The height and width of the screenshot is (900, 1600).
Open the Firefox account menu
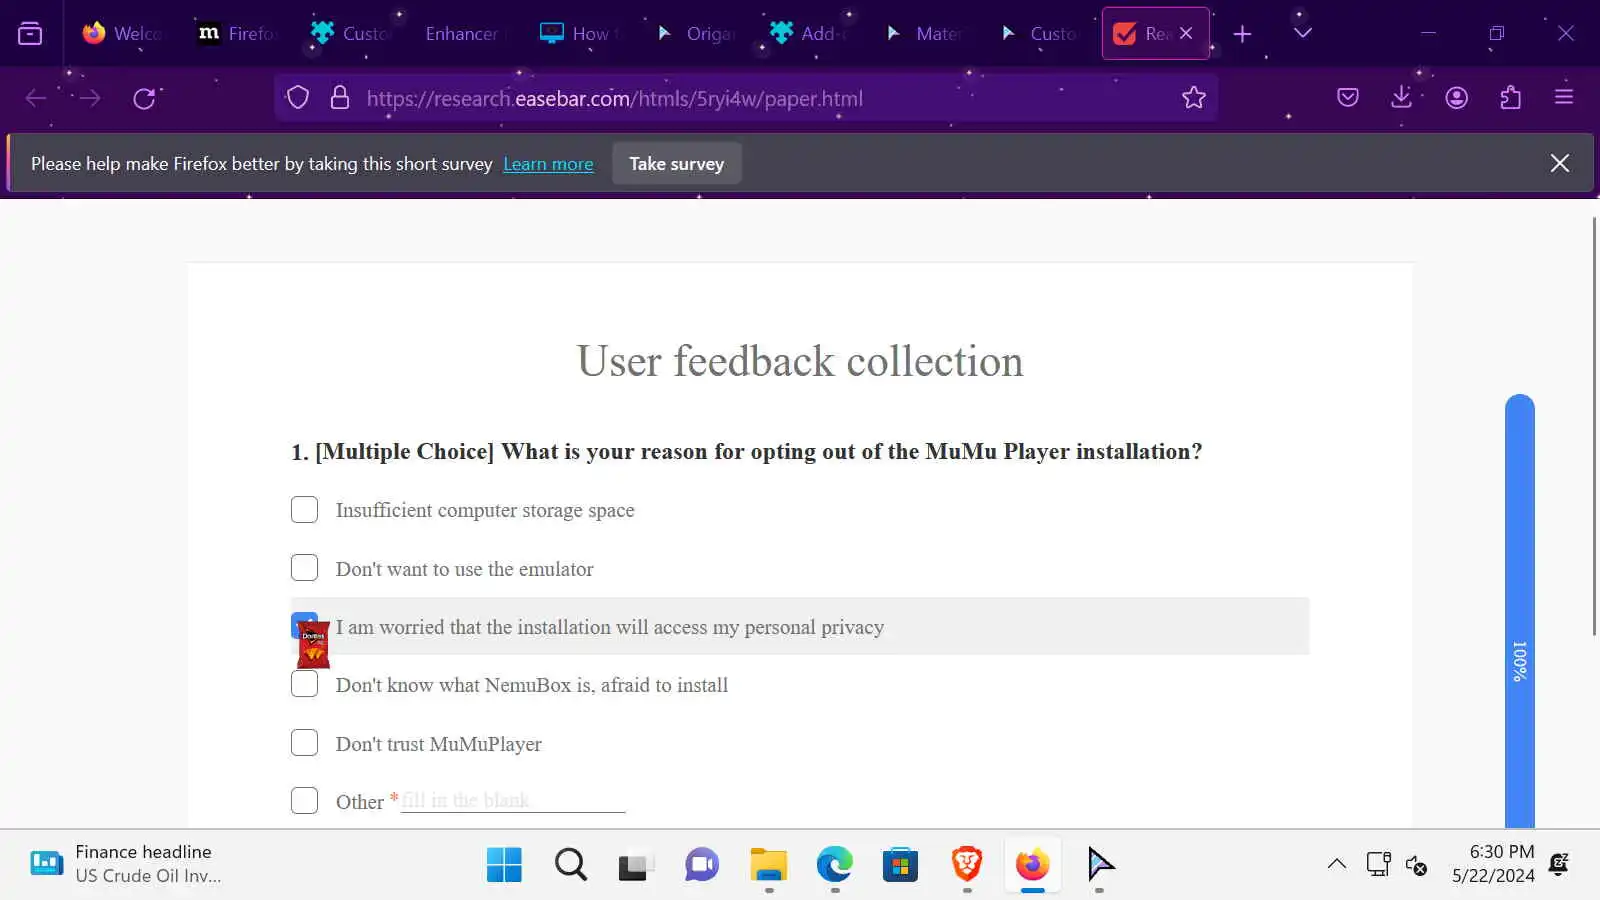pos(1456,98)
